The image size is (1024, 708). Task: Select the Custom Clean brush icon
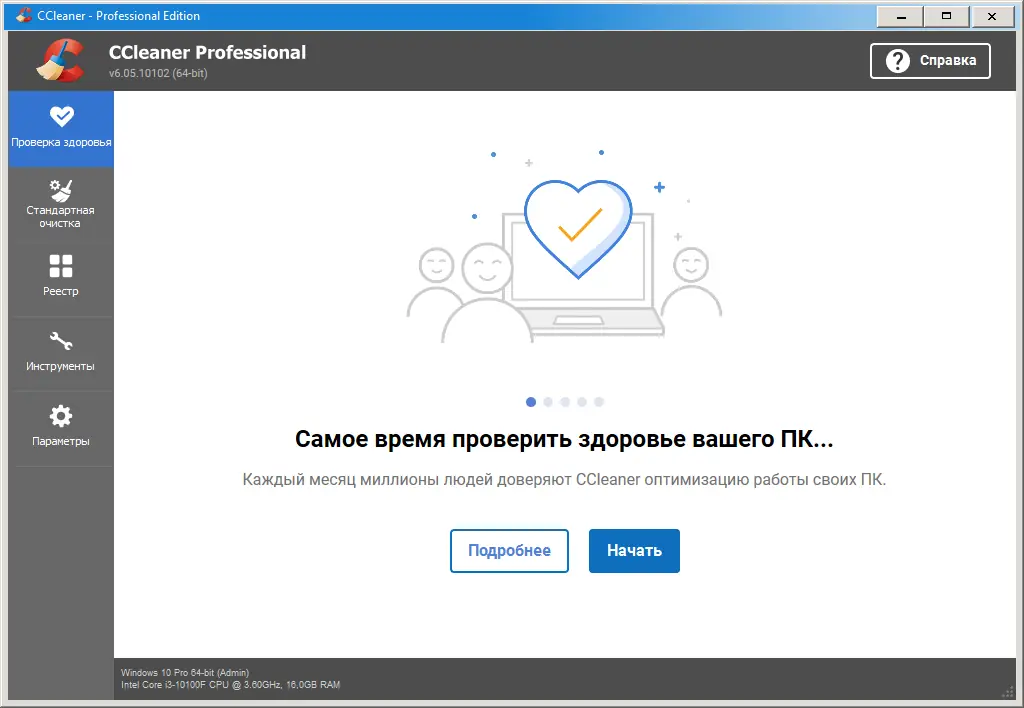[61, 192]
